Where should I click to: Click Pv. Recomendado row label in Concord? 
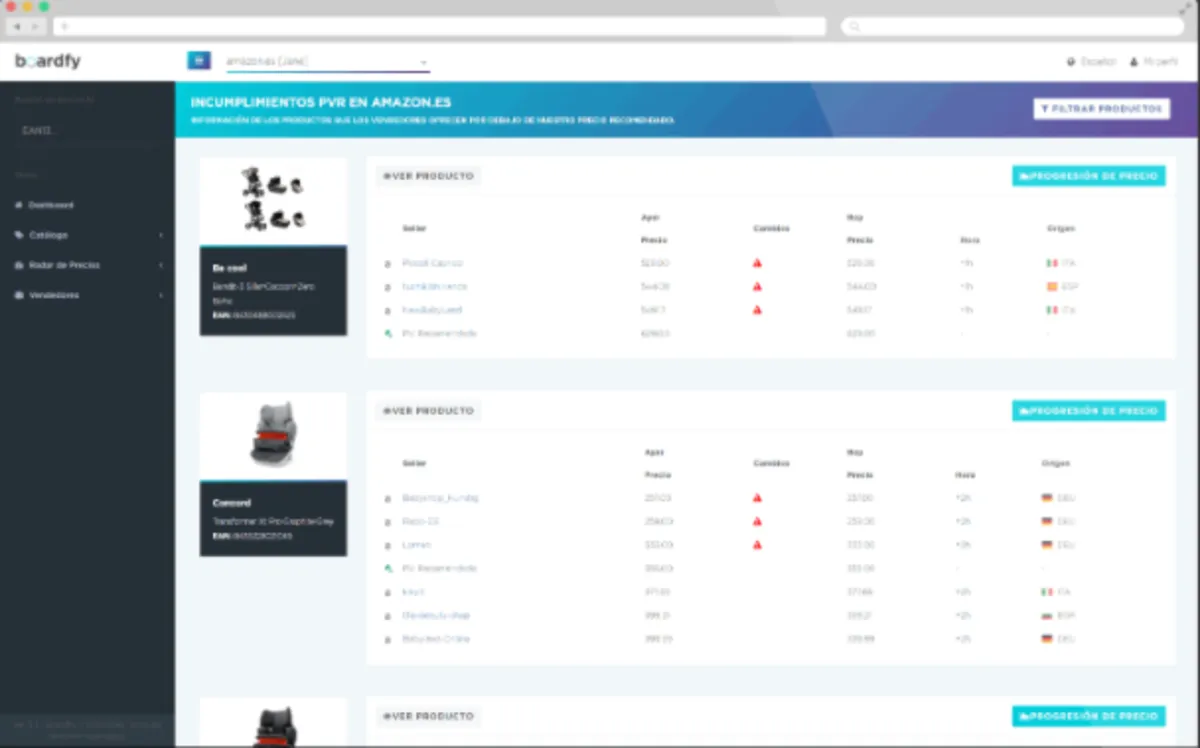coord(439,569)
